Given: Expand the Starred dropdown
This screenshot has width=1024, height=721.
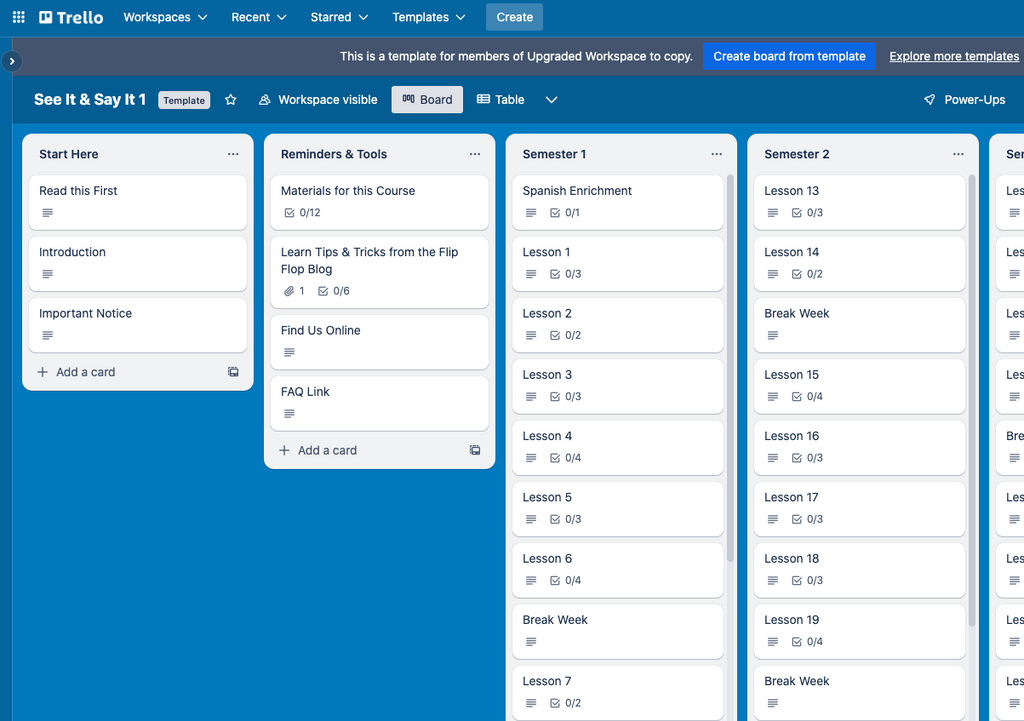Looking at the screenshot, I should 339,17.
